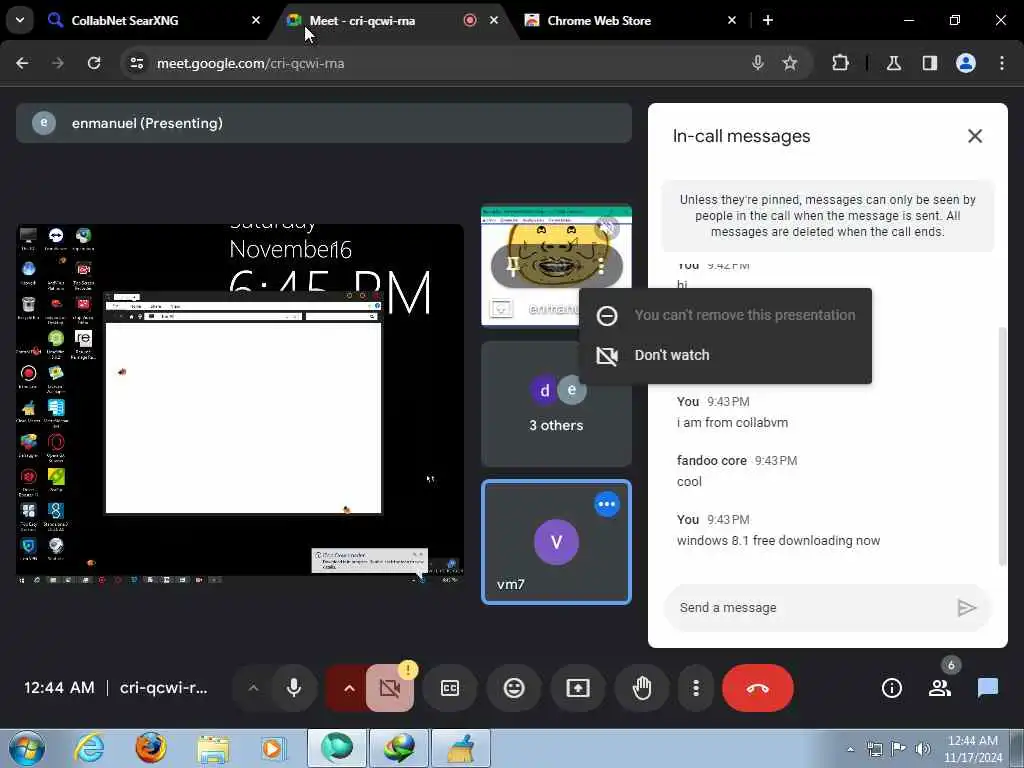Click the enmanuel (Presenting) banner
The height and width of the screenshot is (768, 1024).
[324, 123]
